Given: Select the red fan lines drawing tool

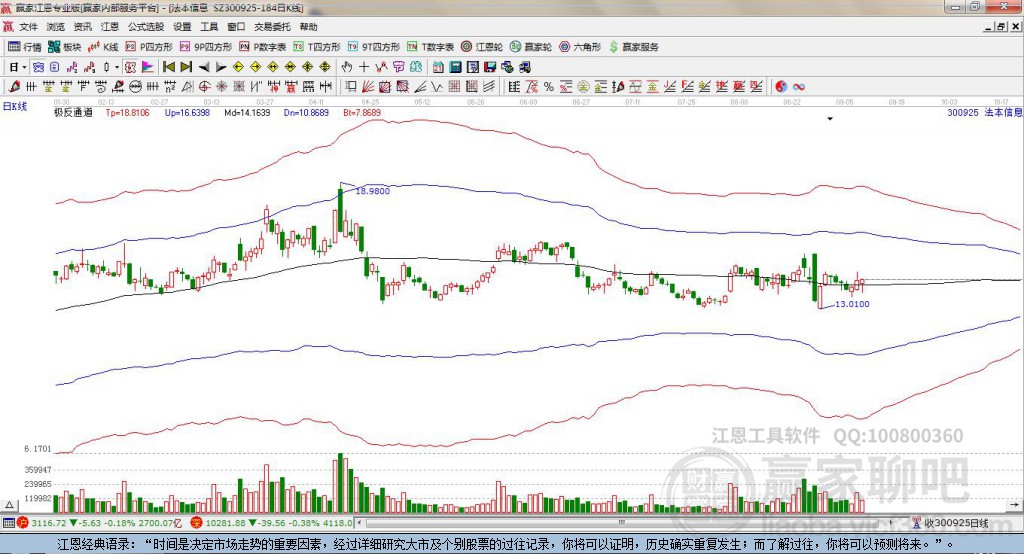Looking at the screenshot, I should pyautogui.click(x=368, y=86).
